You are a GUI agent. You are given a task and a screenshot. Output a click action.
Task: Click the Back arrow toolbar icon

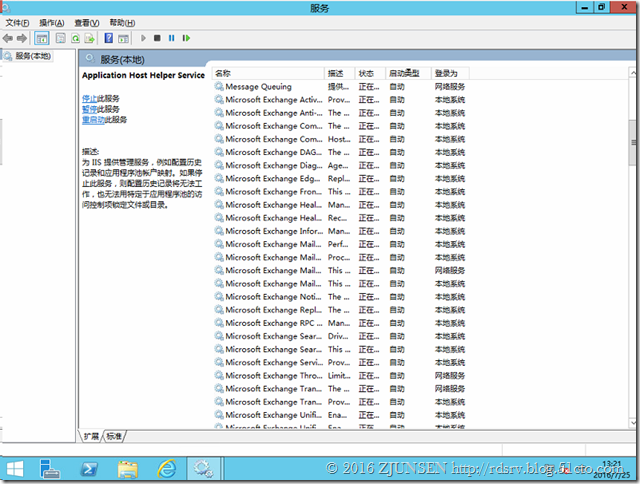tap(7, 38)
